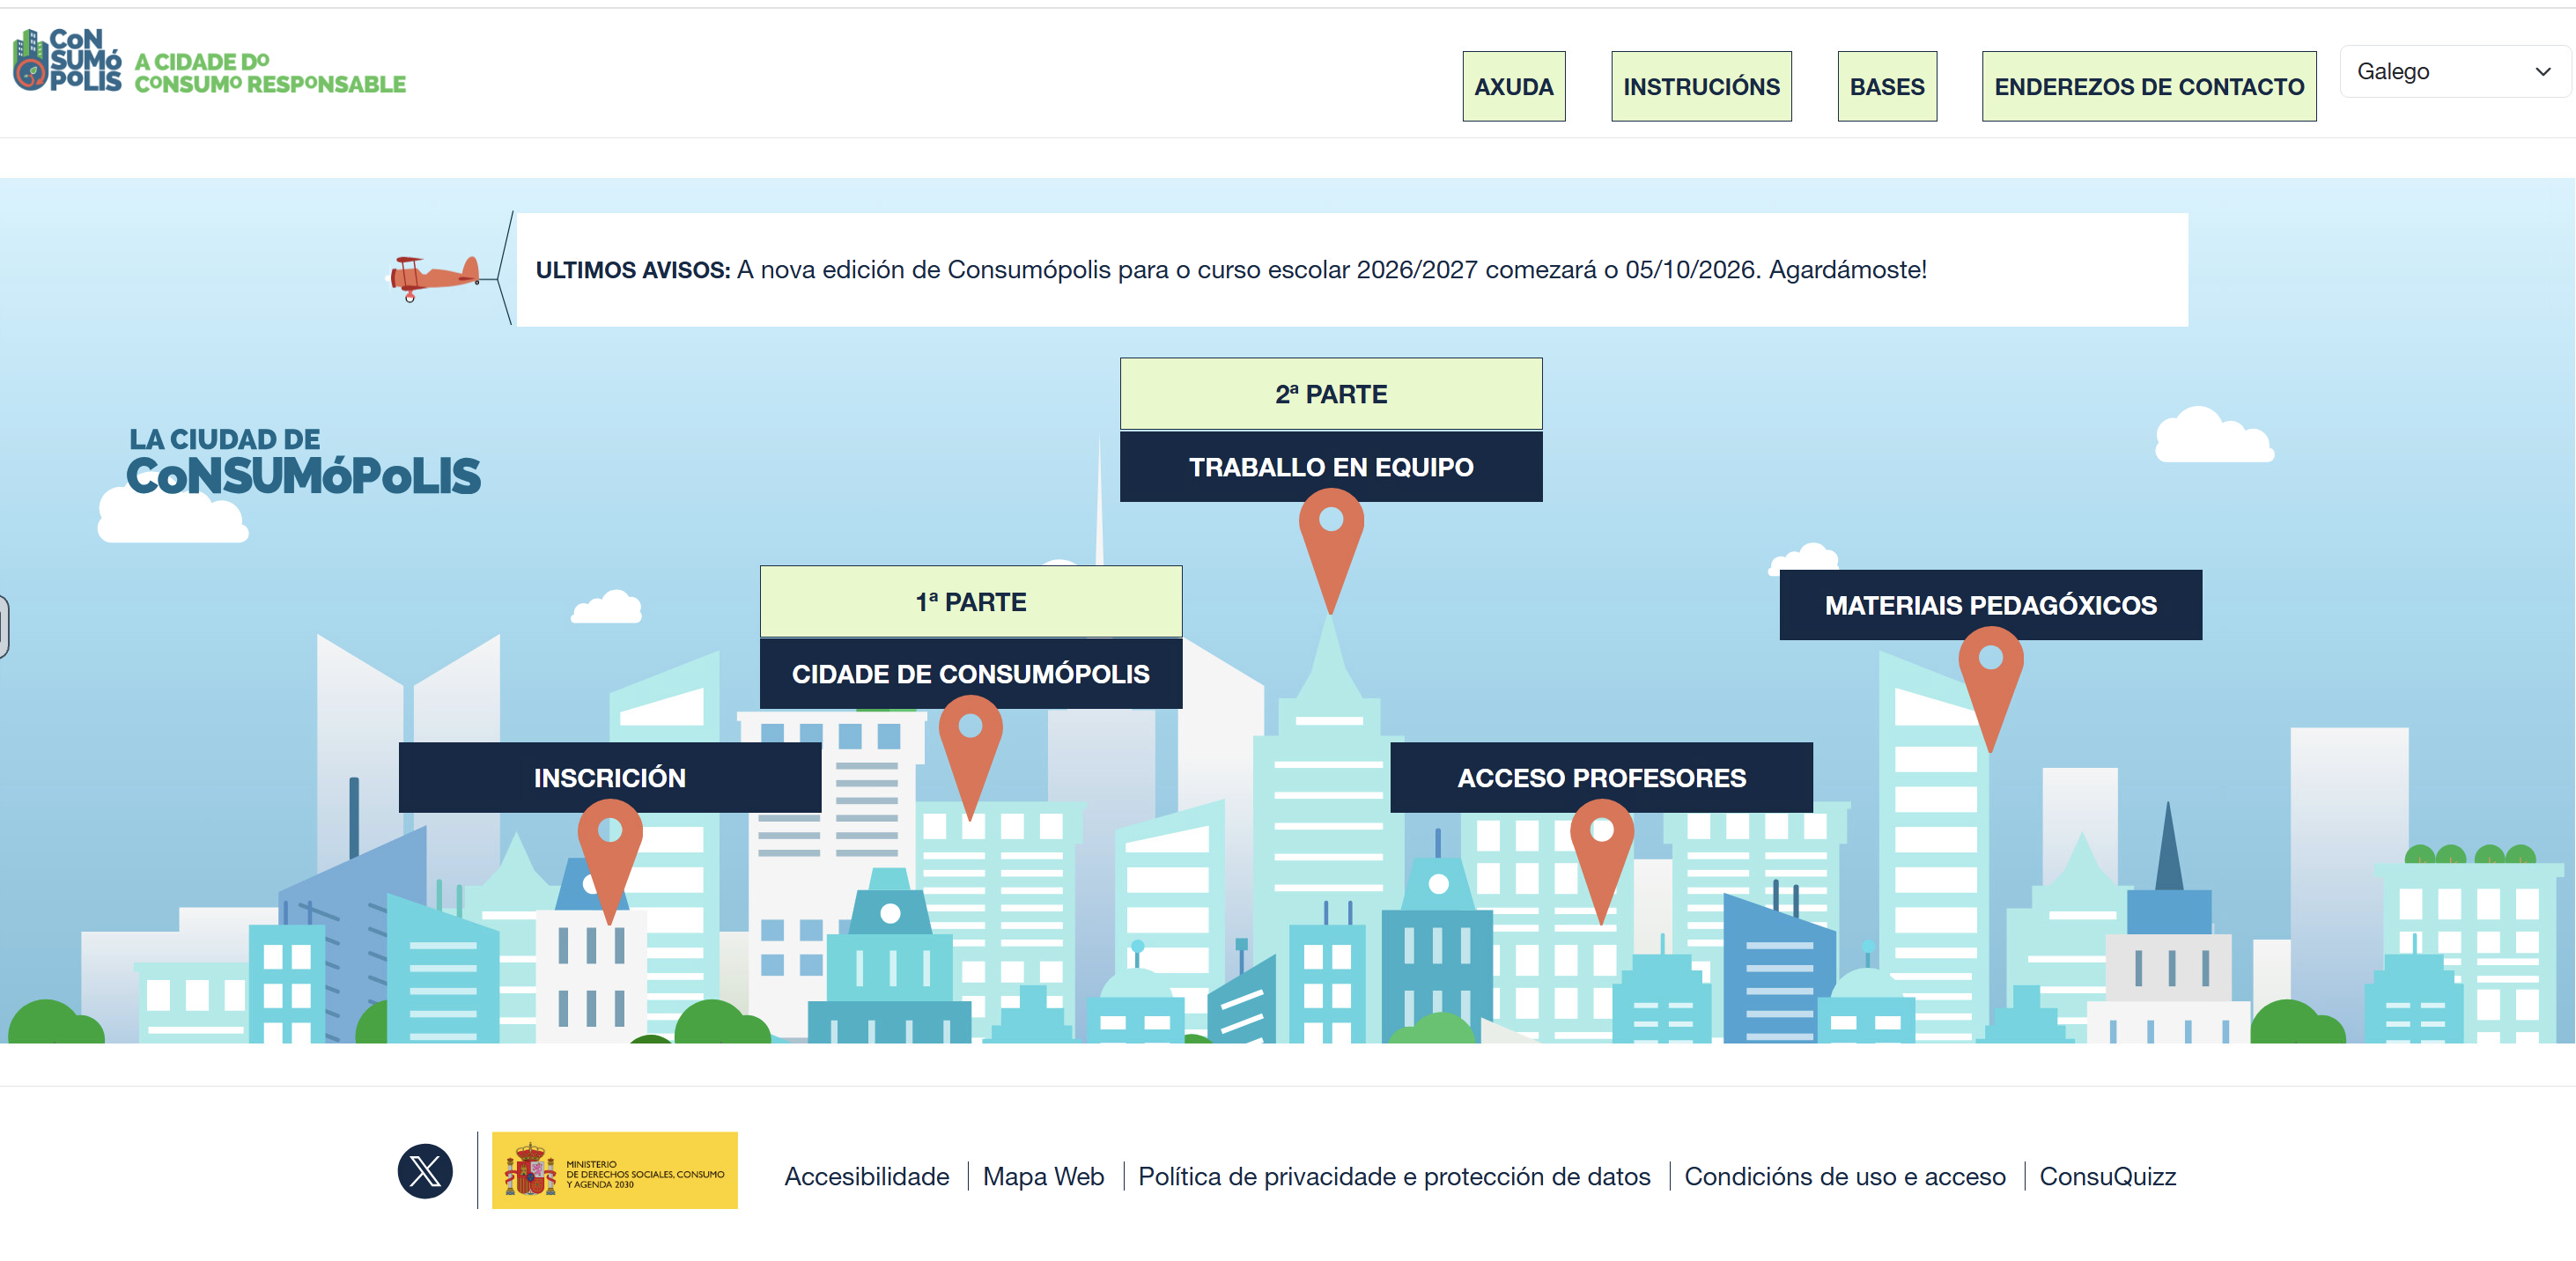The height and width of the screenshot is (1261, 2576).
Task: Open the X (Twitter) social icon
Action: pyautogui.click(x=425, y=1170)
